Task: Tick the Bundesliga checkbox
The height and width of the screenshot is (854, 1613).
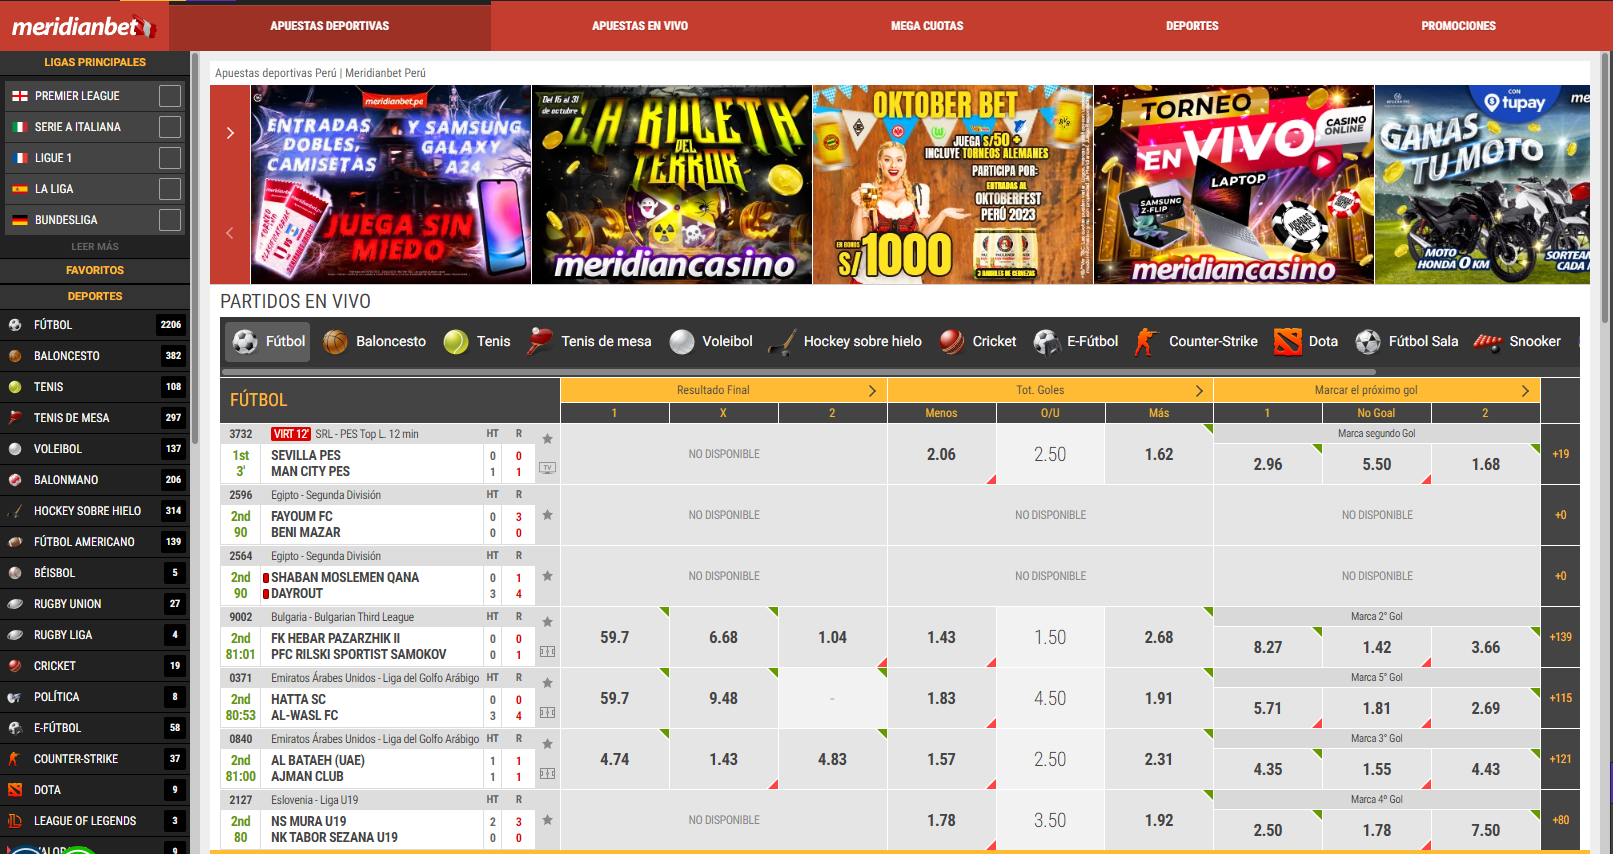Action: click(x=170, y=220)
